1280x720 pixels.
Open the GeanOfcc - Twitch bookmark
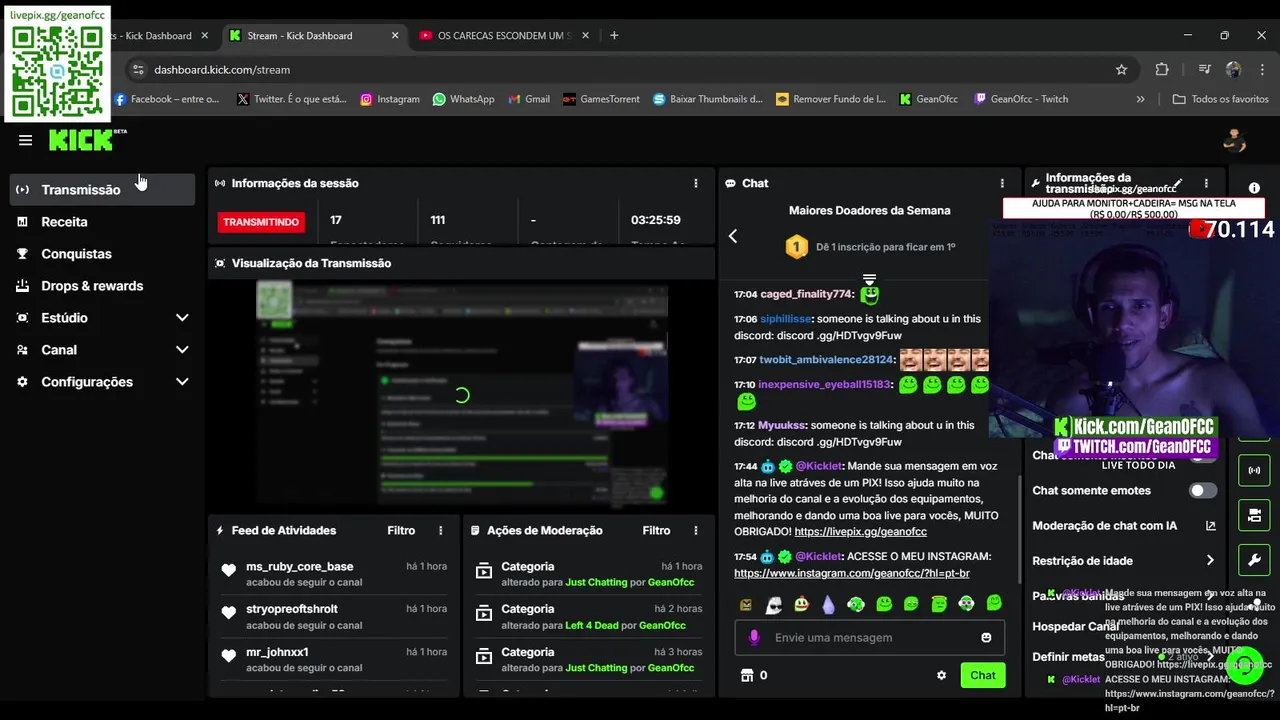(1021, 99)
